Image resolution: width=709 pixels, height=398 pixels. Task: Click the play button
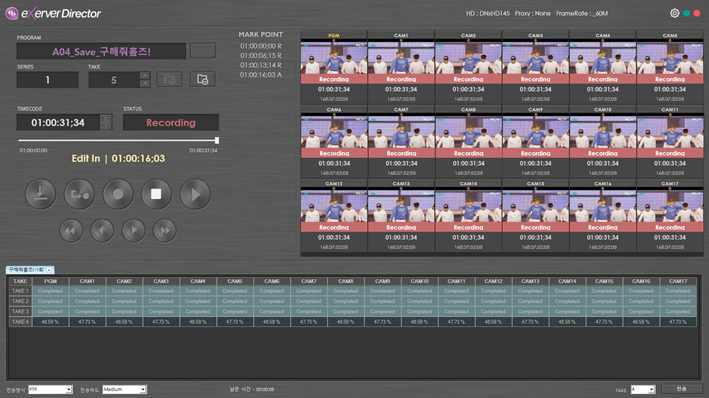195,194
